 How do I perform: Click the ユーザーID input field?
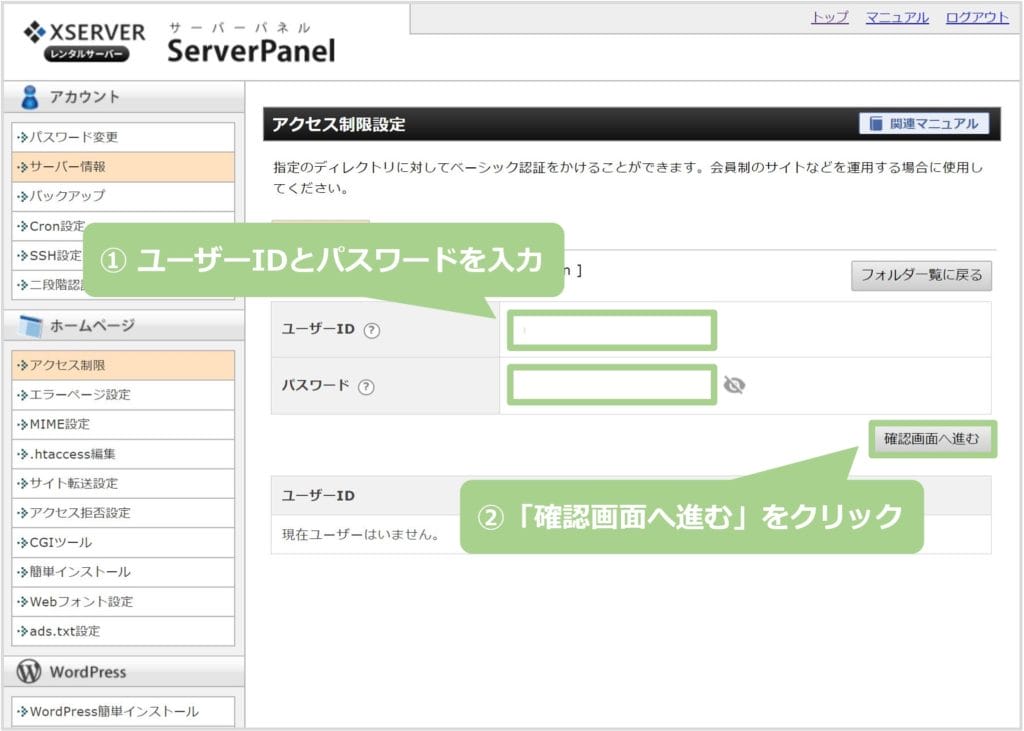coord(612,331)
